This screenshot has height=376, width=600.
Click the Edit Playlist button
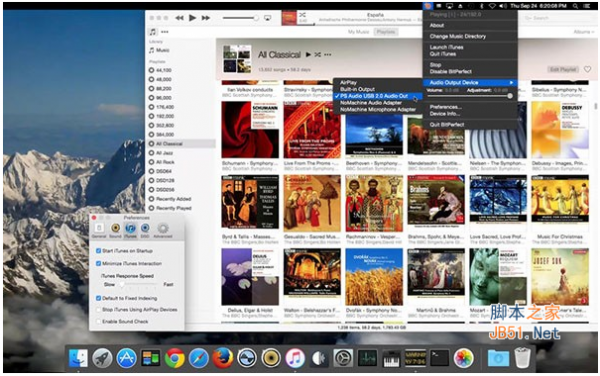[563, 69]
